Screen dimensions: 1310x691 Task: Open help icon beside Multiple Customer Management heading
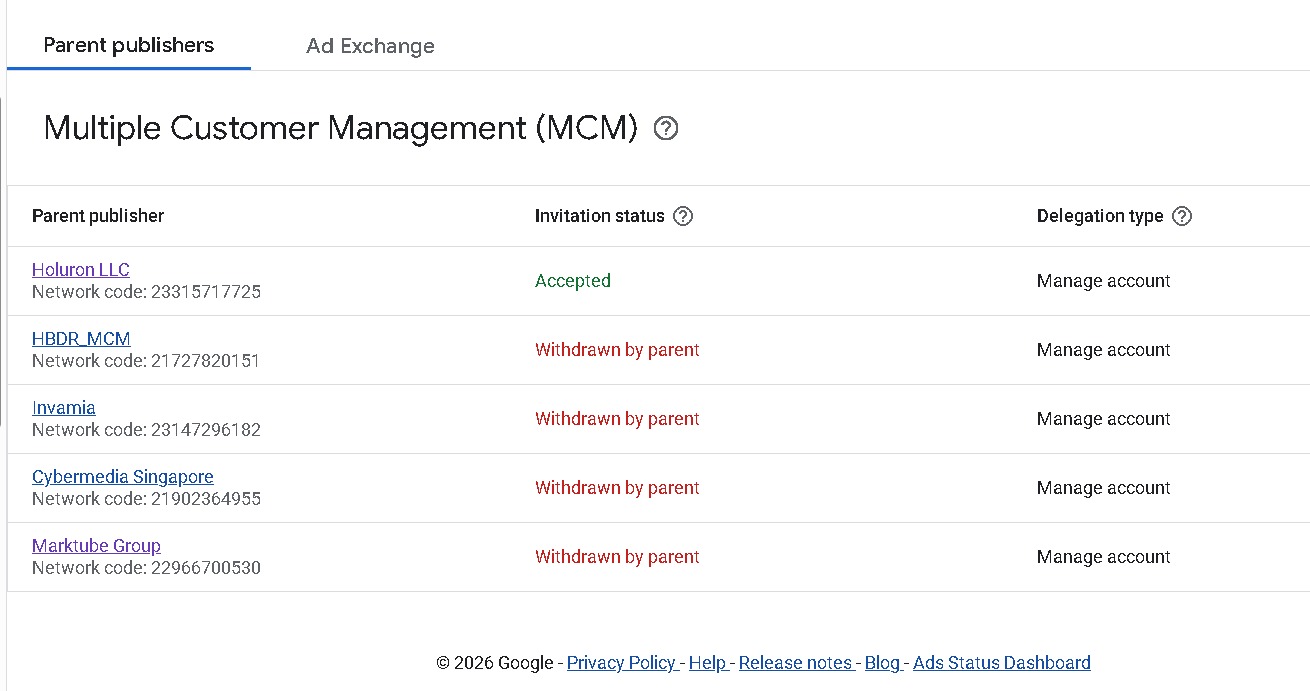tap(665, 129)
